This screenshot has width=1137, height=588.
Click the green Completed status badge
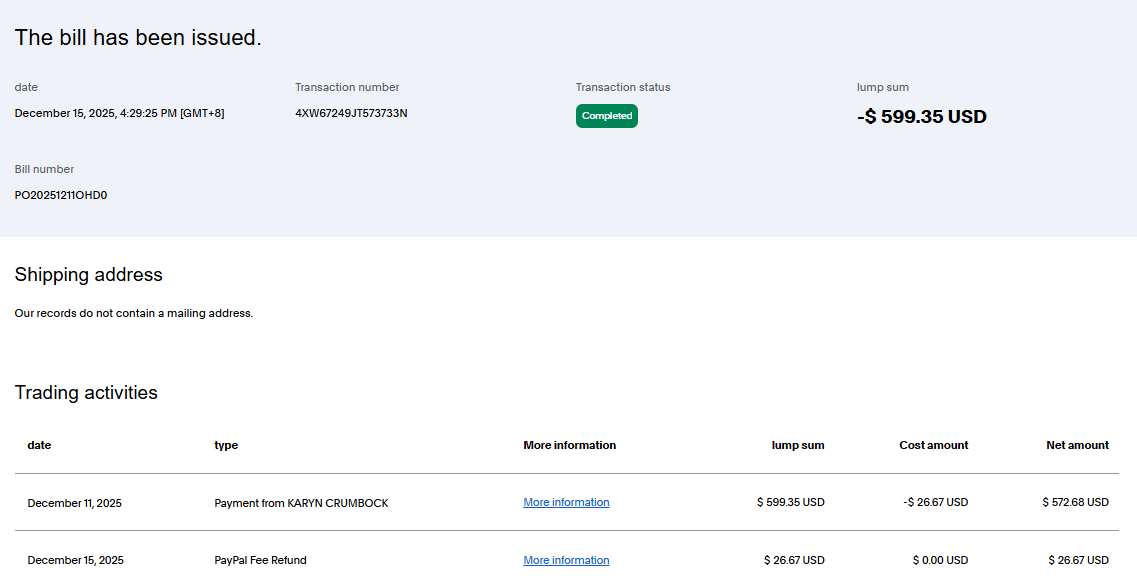[x=606, y=116]
